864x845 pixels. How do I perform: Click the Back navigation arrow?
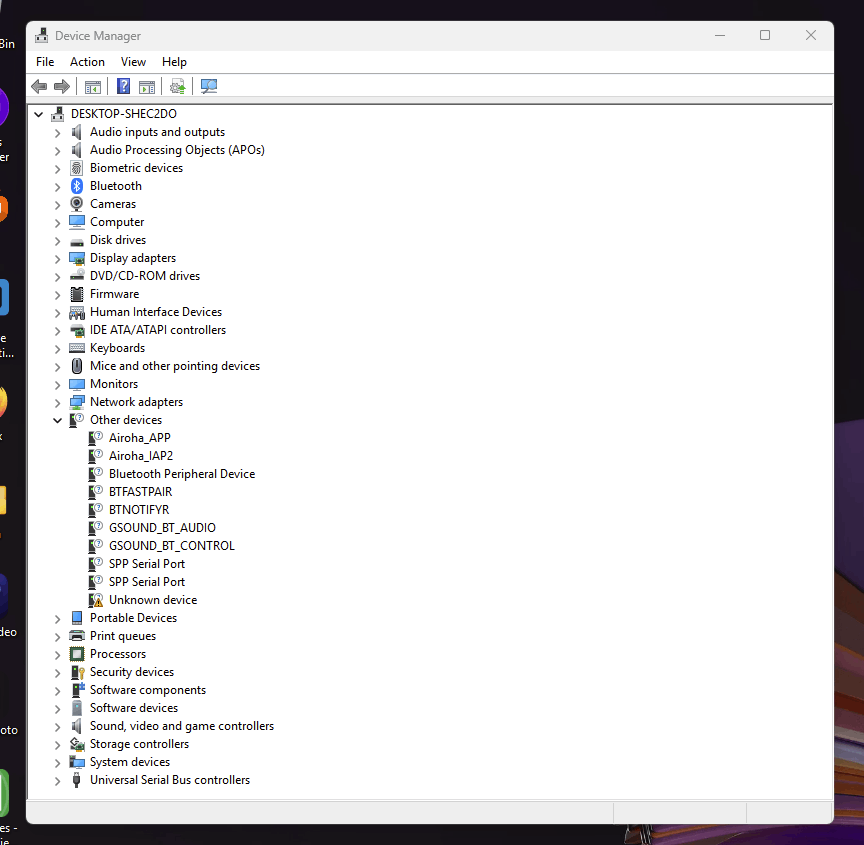tap(38, 86)
